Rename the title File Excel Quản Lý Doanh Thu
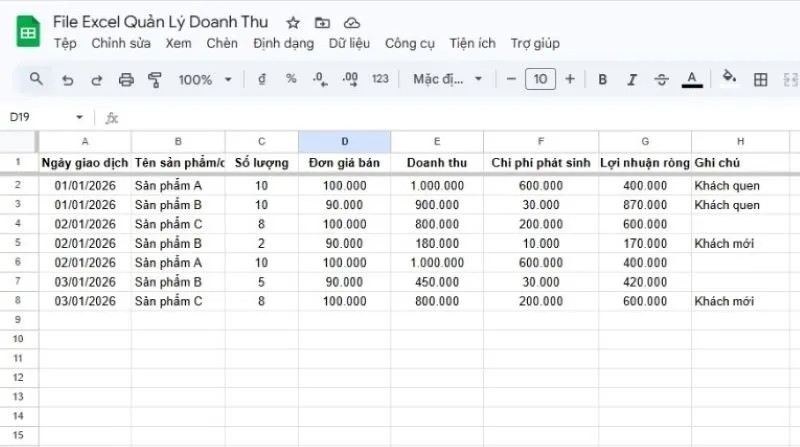 tap(160, 22)
